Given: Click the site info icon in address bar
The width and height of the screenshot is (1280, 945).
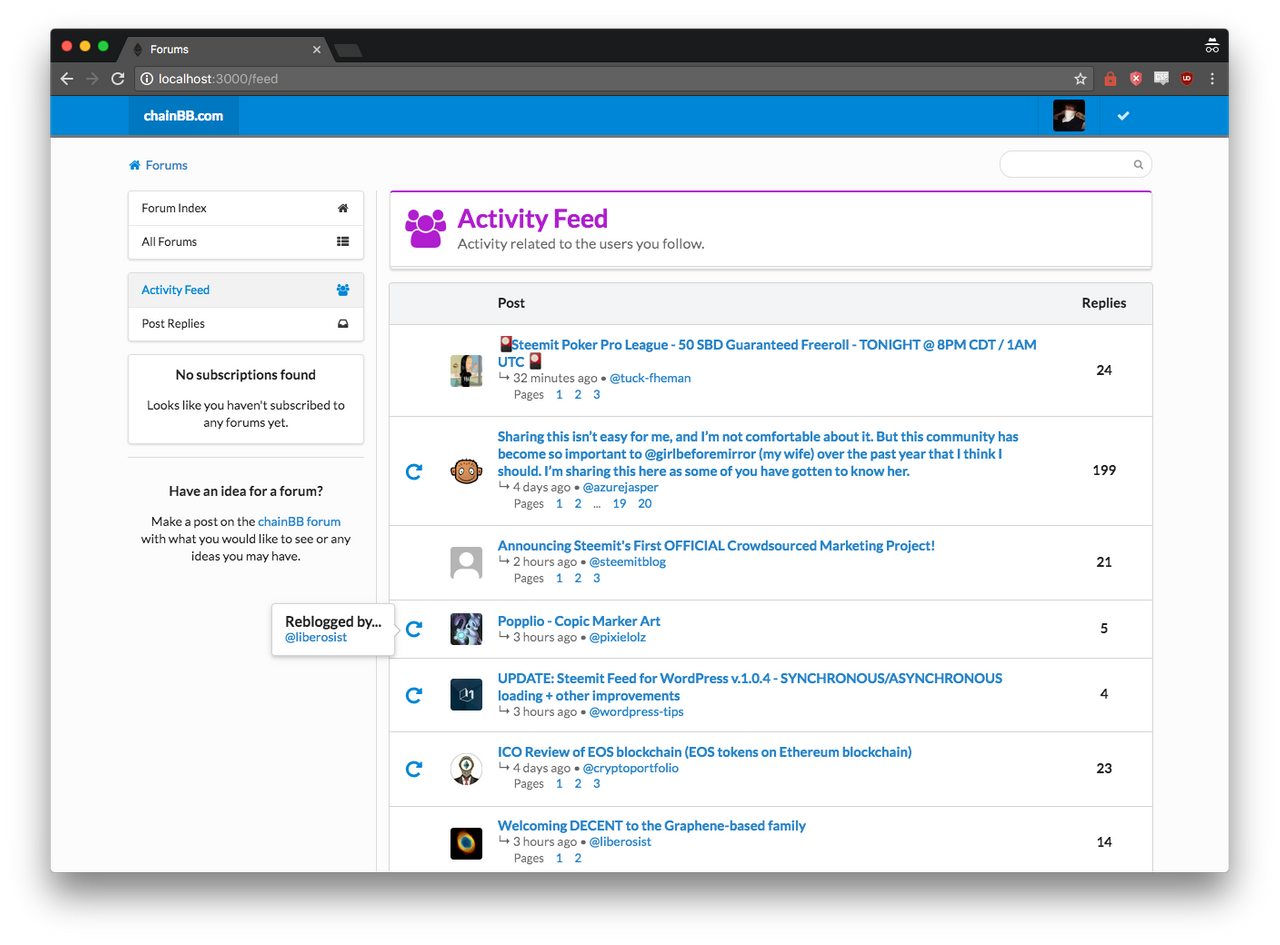Looking at the screenshot, I should [x=146, y=79].
